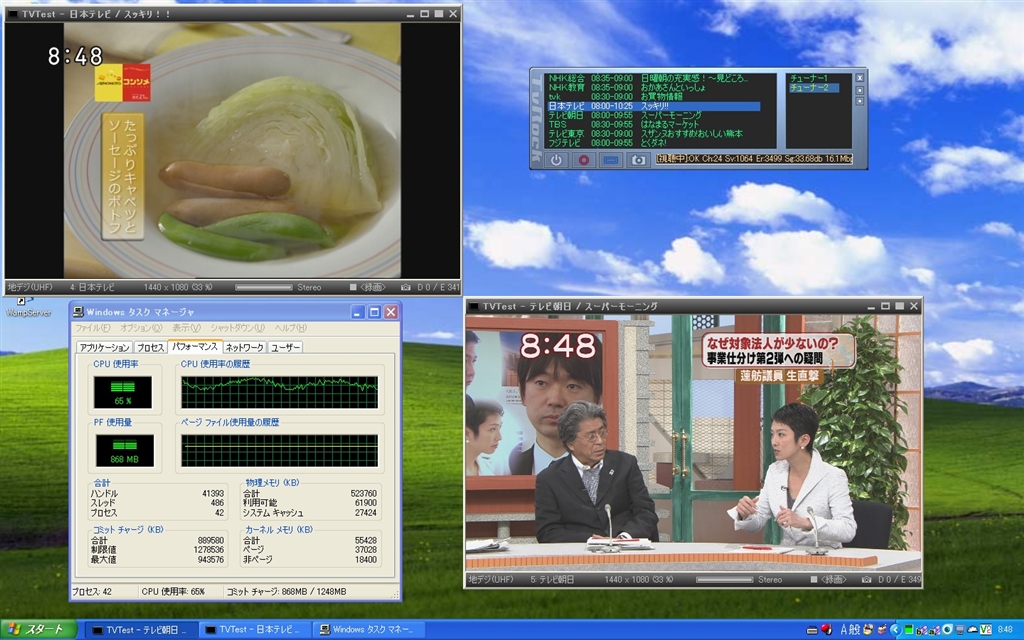Switch to the アプリケーション tab
The width and height of the screenshot is (1024, 640).
pos(104,347)
